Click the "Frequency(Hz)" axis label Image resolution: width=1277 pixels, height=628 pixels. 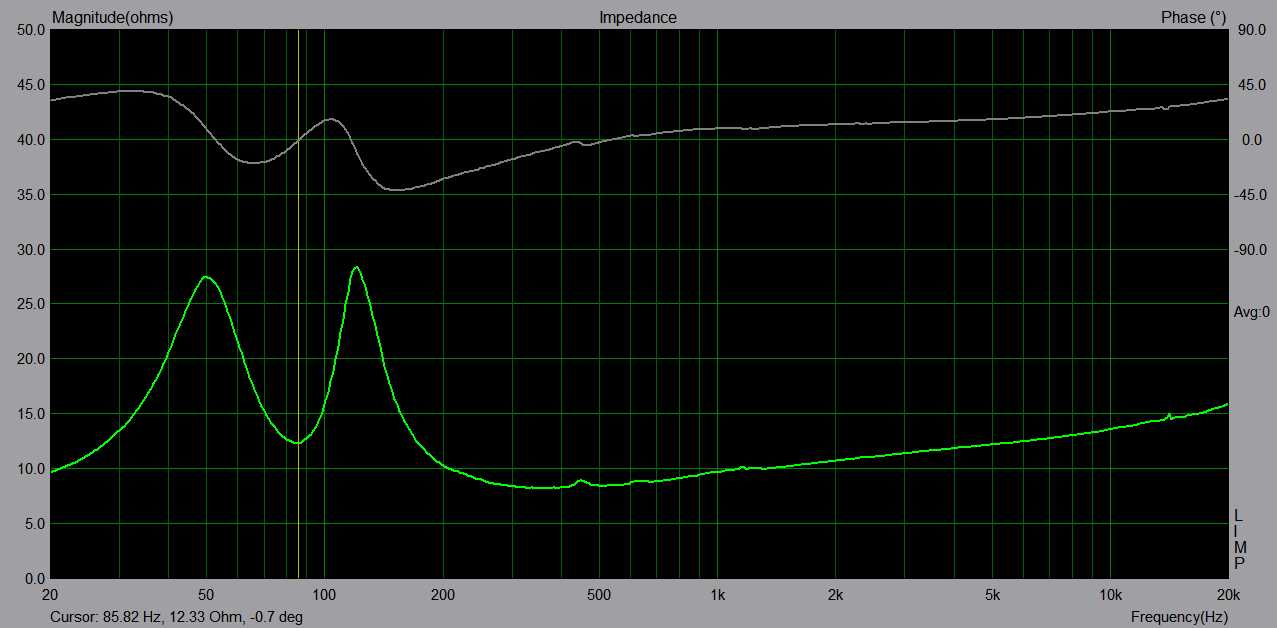(x=1179, y=617)
